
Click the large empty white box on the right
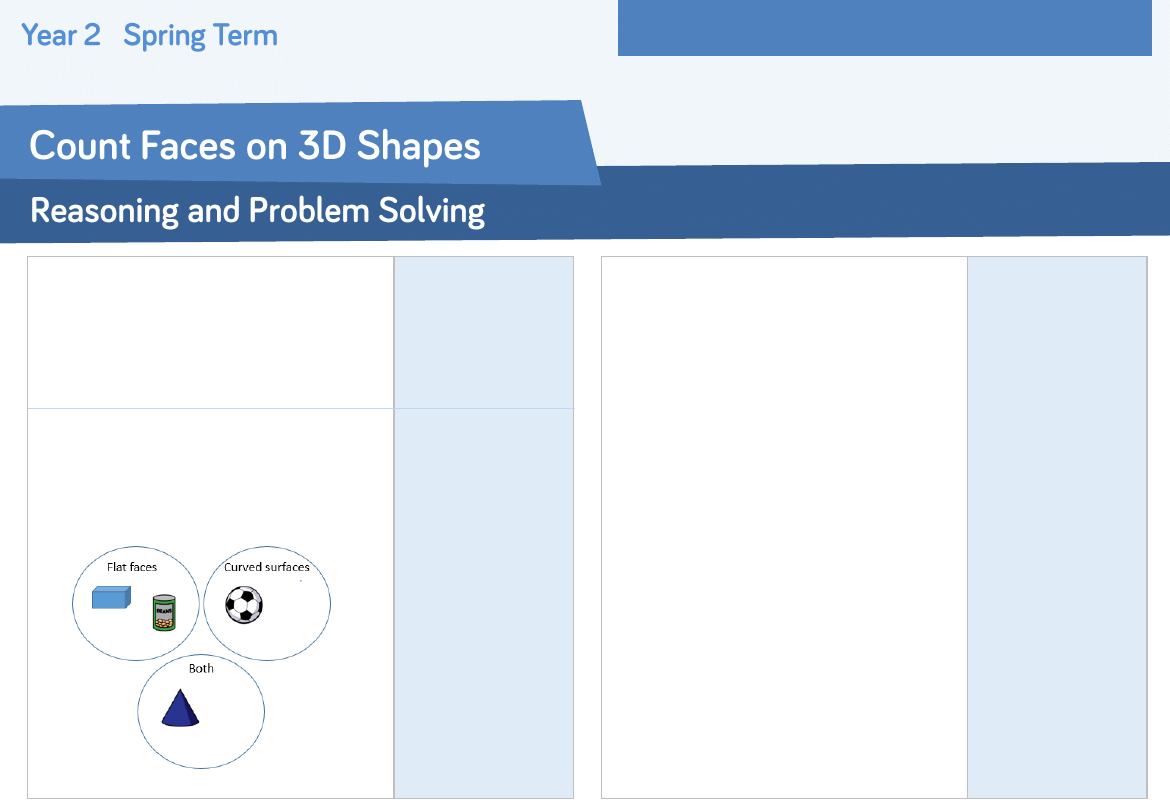click(784, 527)
